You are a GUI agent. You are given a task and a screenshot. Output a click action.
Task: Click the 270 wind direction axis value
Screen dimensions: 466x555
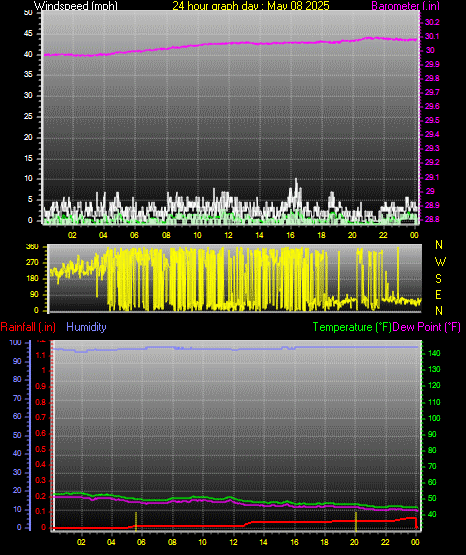(x=32, y=263)
